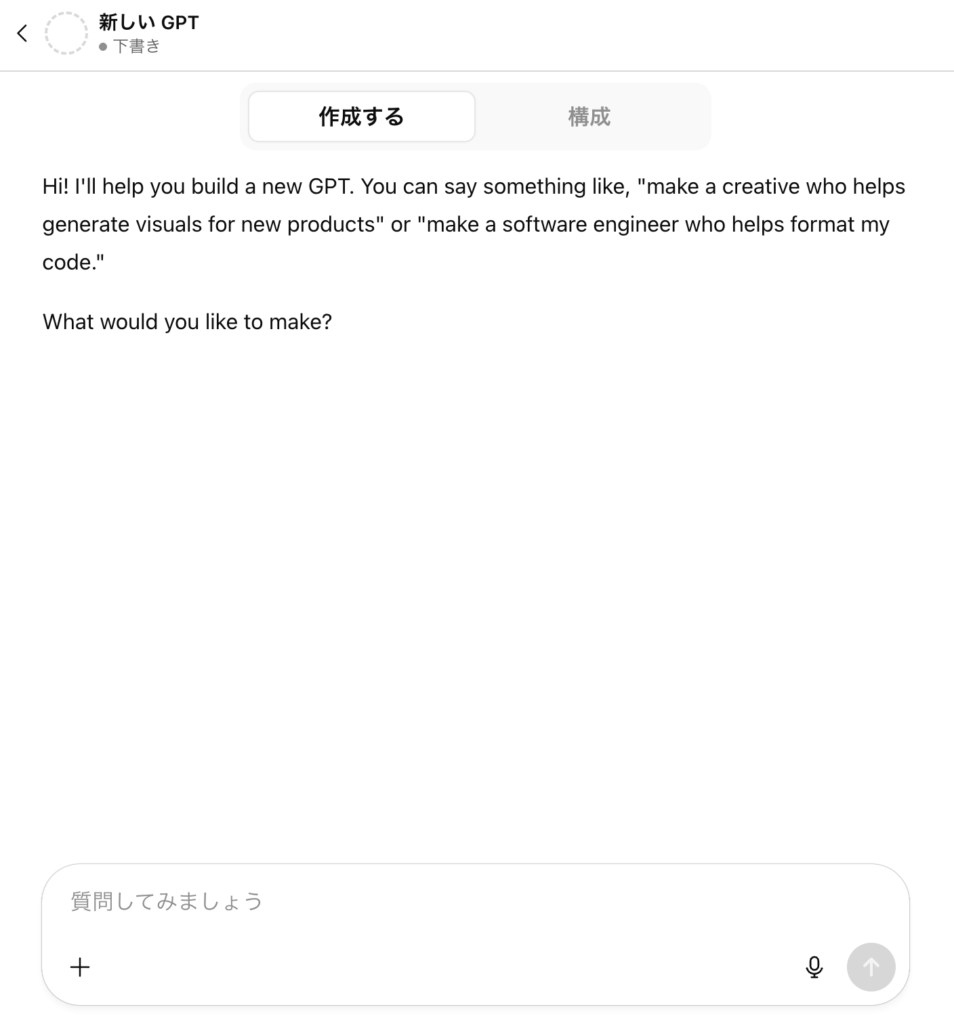
Task: Click the rounded message composer box border
Action: coord(475,864)
